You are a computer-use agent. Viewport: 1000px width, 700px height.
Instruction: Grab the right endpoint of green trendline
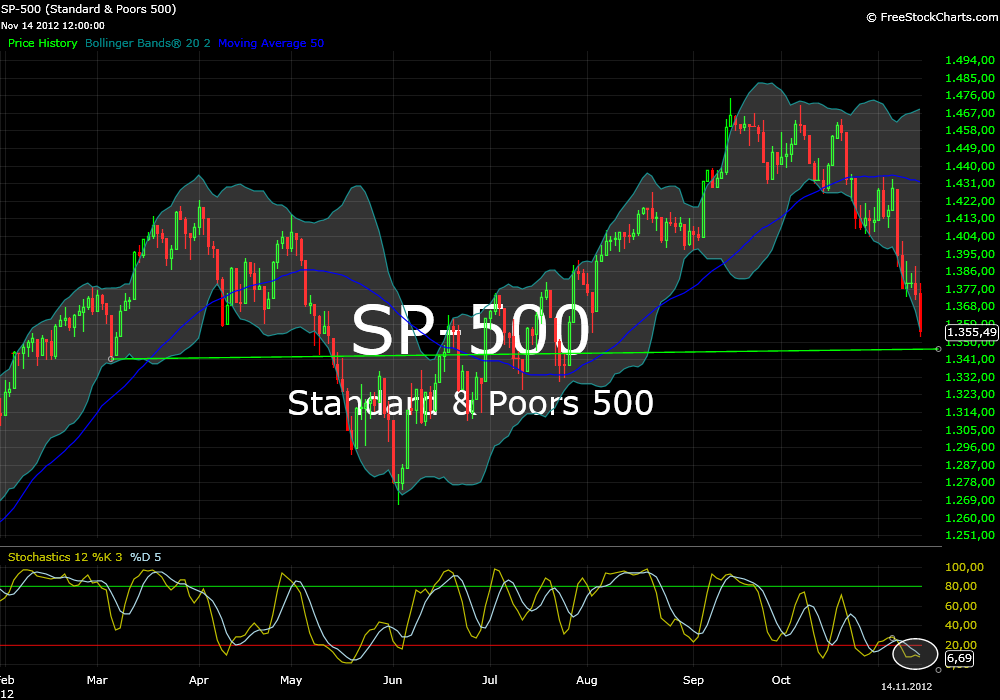(x=938, y=349)
